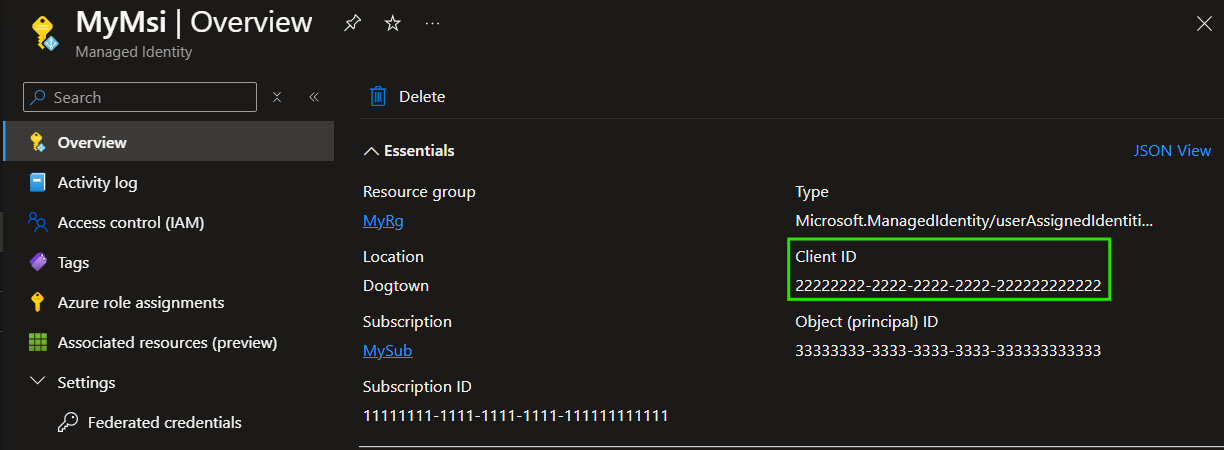The image size is (1224, 450).
Task: Click the Object (principal) ID label
Action: pyautogui.click(x=866, y=321)
